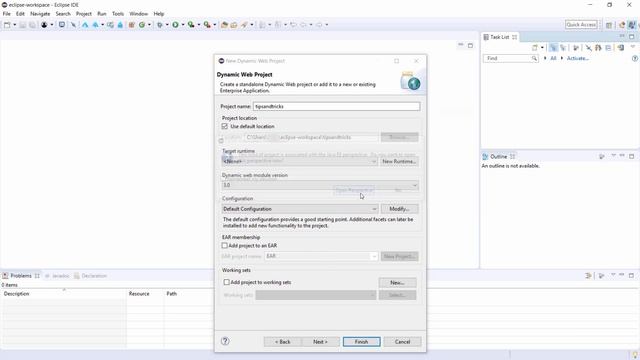Click the Debug bug toolbar icon
Screen dimensions: 640x360
point(160,25)
